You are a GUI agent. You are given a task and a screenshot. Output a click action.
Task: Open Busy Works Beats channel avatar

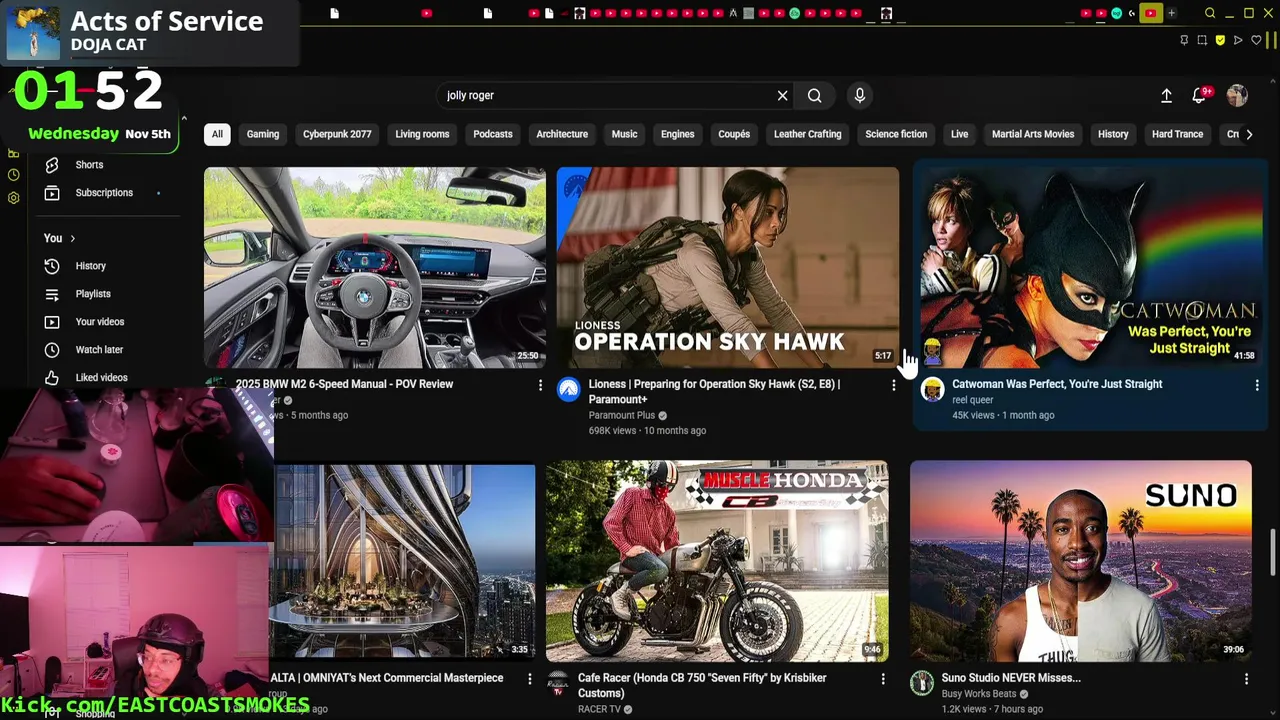click(x=921, y=684)
